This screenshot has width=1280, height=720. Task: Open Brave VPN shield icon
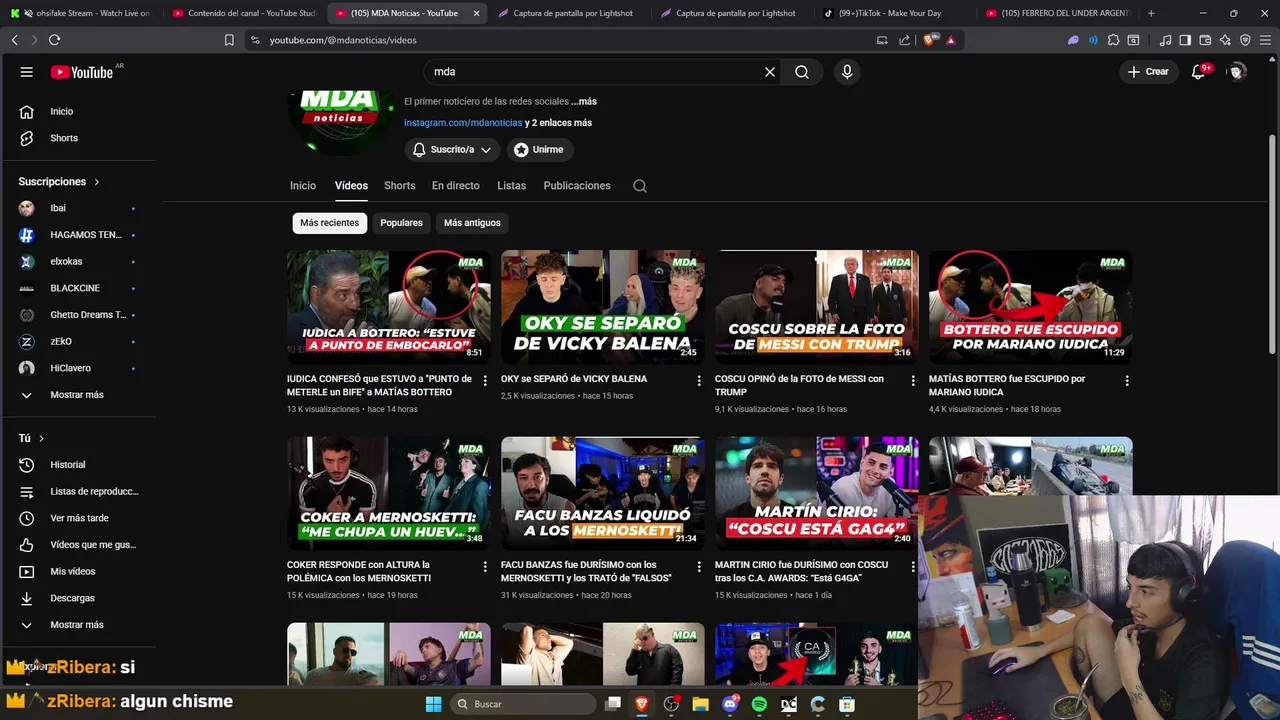tap(1245, 40)
